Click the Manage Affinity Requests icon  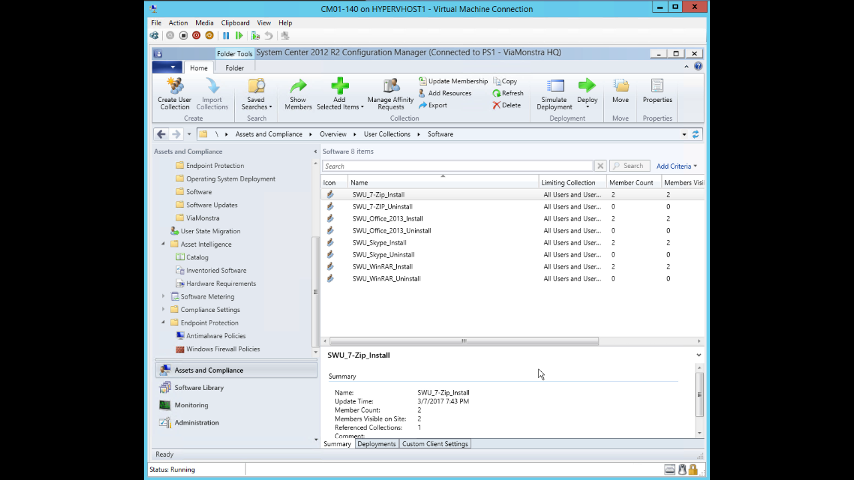click(390, 87)
